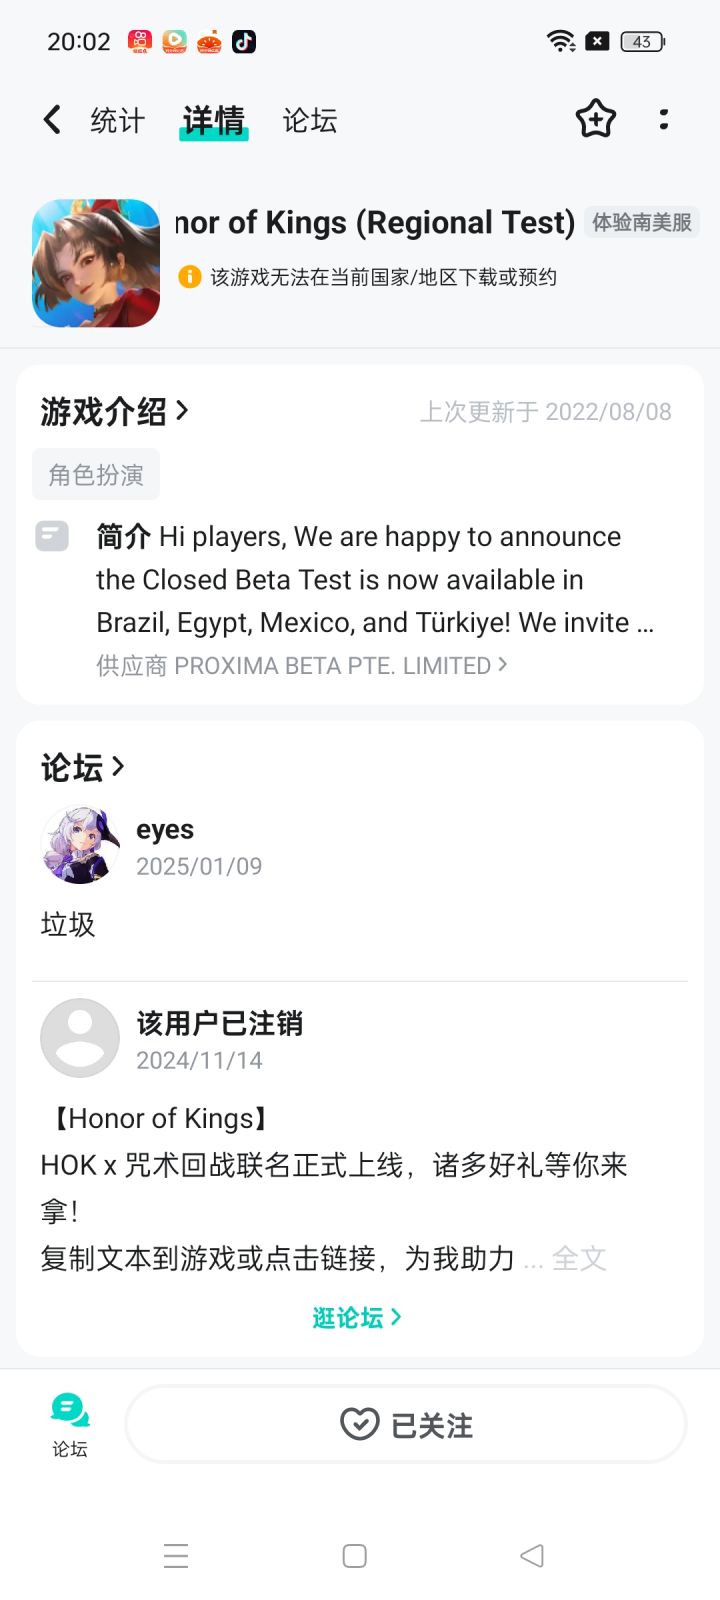Tap the deactivated user's gray avatar
The height and width of the screenshot is (1600, 720).
(x=80, y=1038)
